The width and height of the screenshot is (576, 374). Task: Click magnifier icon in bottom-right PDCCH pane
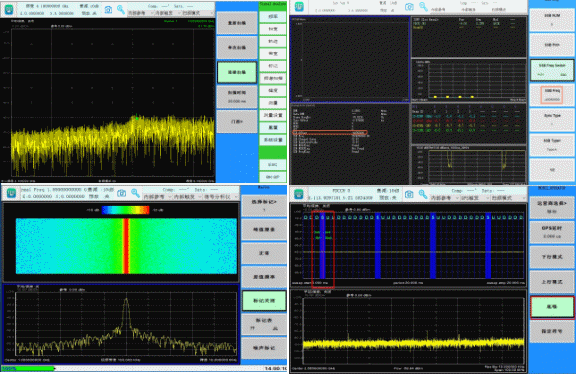[423, 194]
